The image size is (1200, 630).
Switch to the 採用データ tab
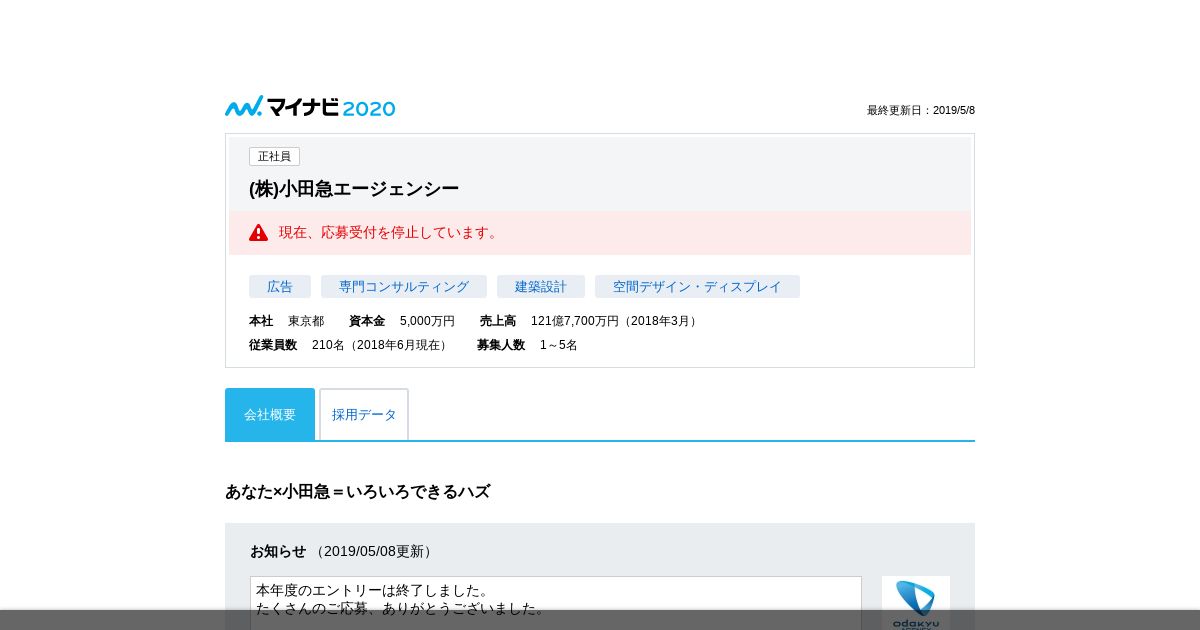[364, 414]
